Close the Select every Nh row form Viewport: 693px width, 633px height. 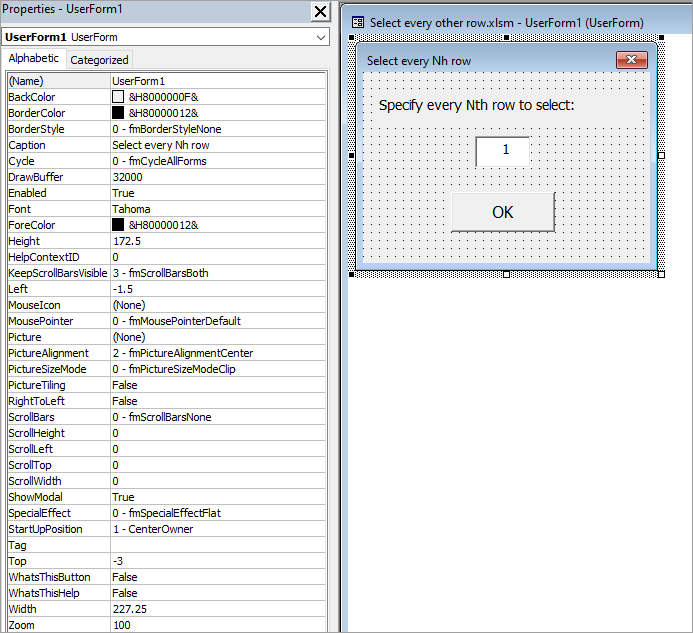point(631,61)
